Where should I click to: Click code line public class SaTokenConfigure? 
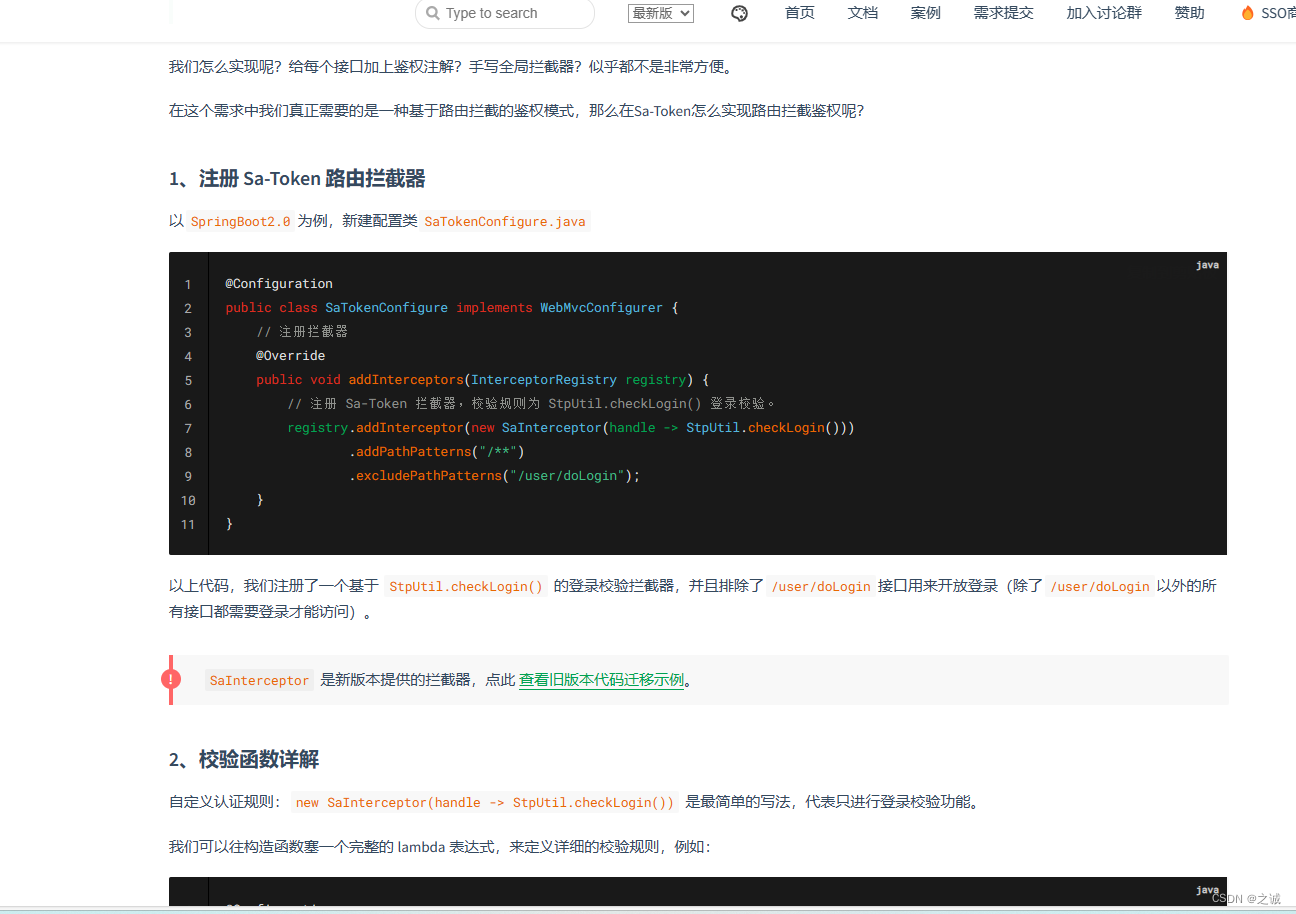click(x=452, y=308)
